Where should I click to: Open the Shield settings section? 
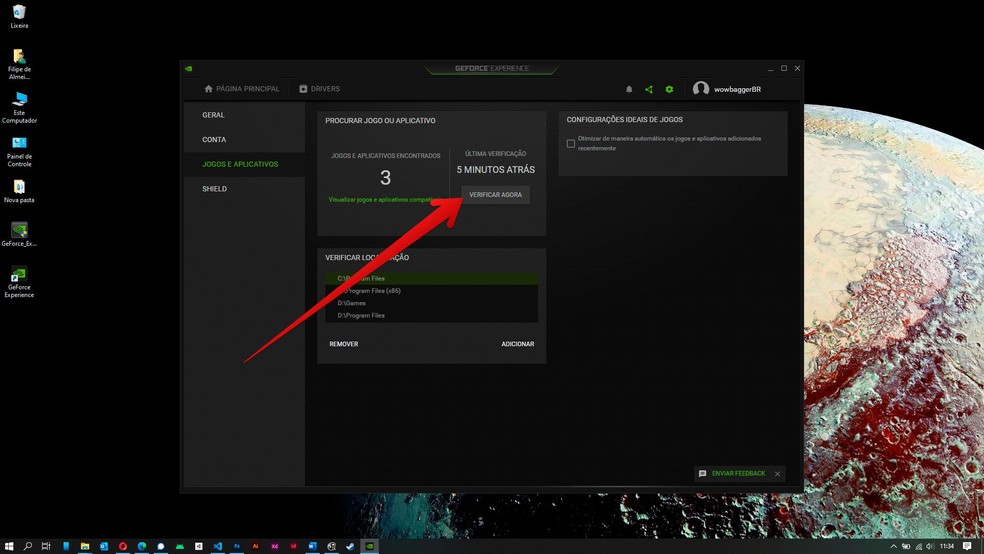tap(215, 189)
